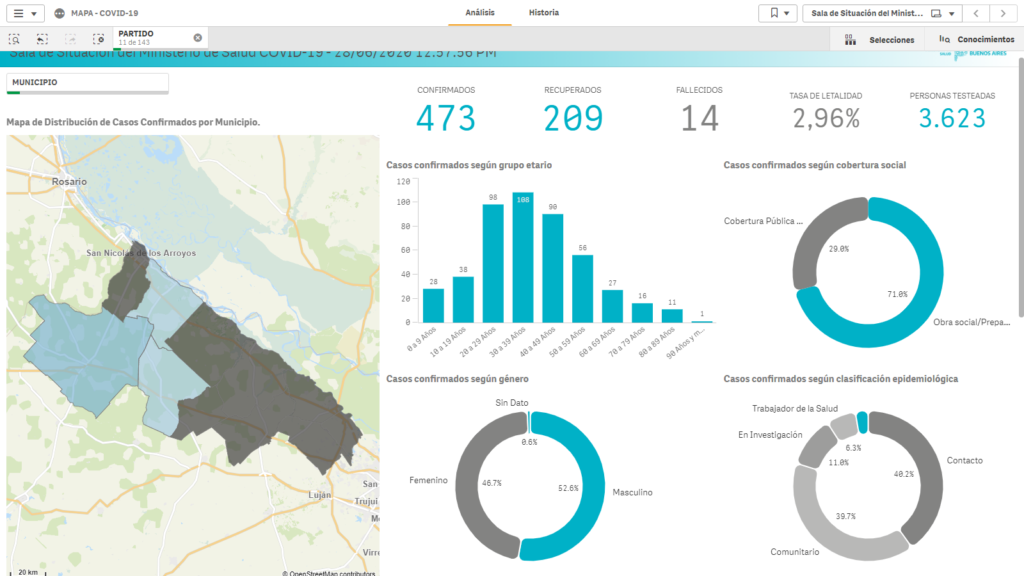
Task: Go to the previous sheet
Action: coord(977,13)
